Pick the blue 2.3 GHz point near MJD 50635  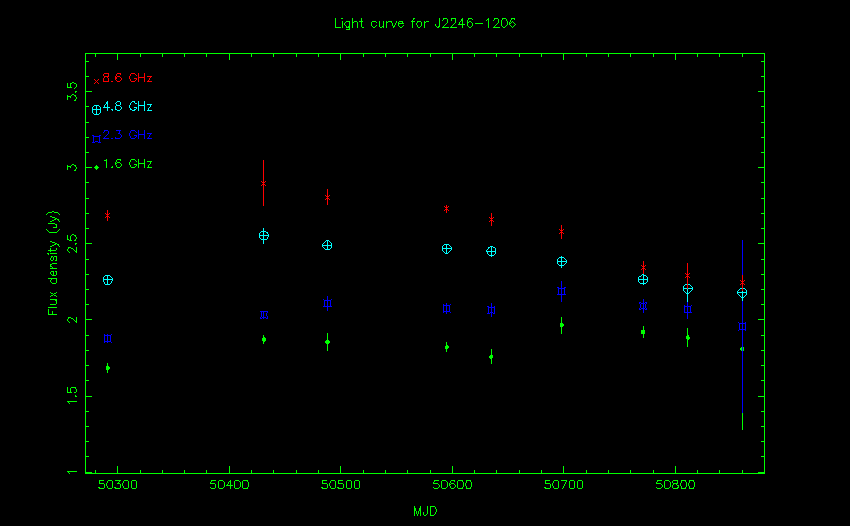491,310
